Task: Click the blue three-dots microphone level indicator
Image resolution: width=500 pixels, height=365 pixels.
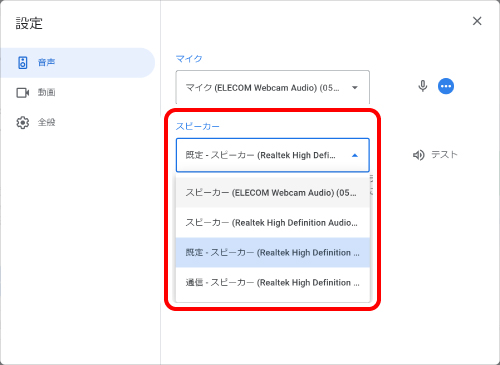Action: pyautogui.click(x=446, y=86)
